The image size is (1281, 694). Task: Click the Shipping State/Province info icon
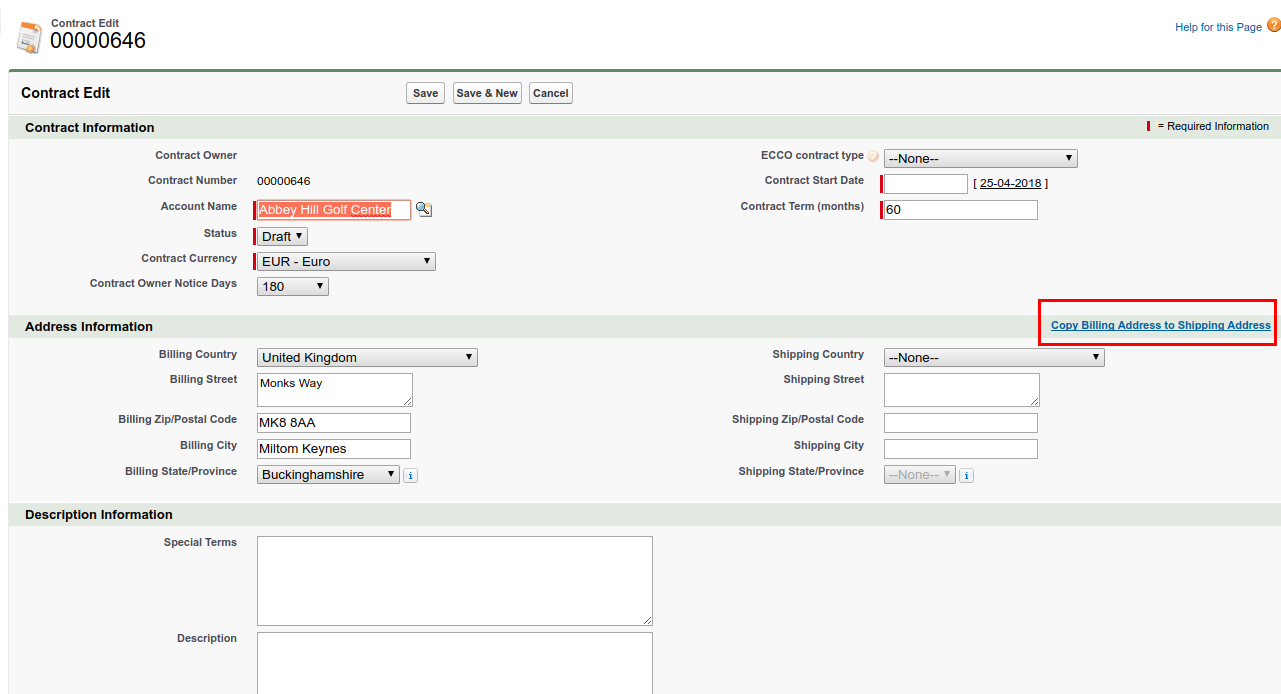click(x=966, y=476)
